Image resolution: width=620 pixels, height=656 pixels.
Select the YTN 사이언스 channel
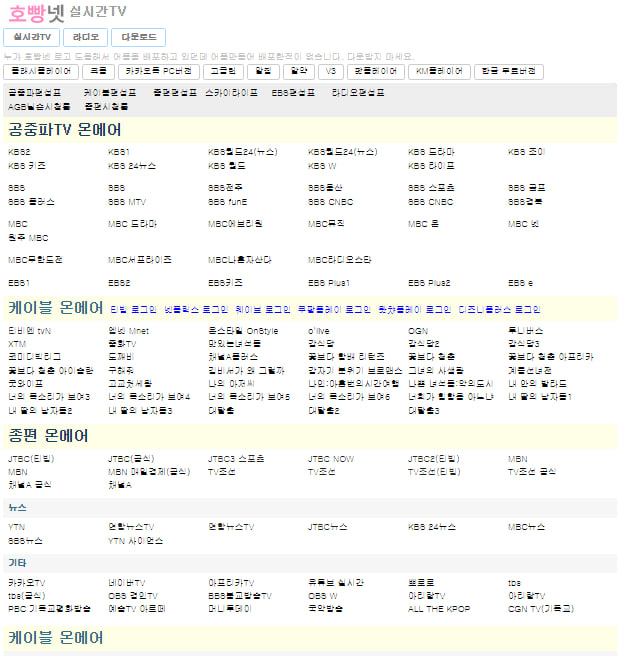pos(135,541)
